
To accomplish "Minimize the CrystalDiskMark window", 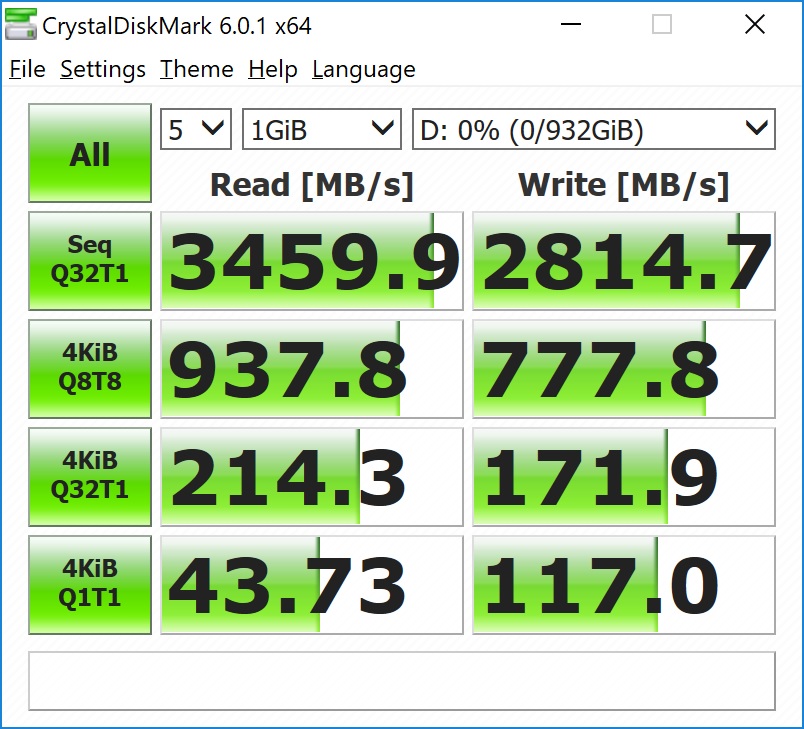I will coord(571,24).
